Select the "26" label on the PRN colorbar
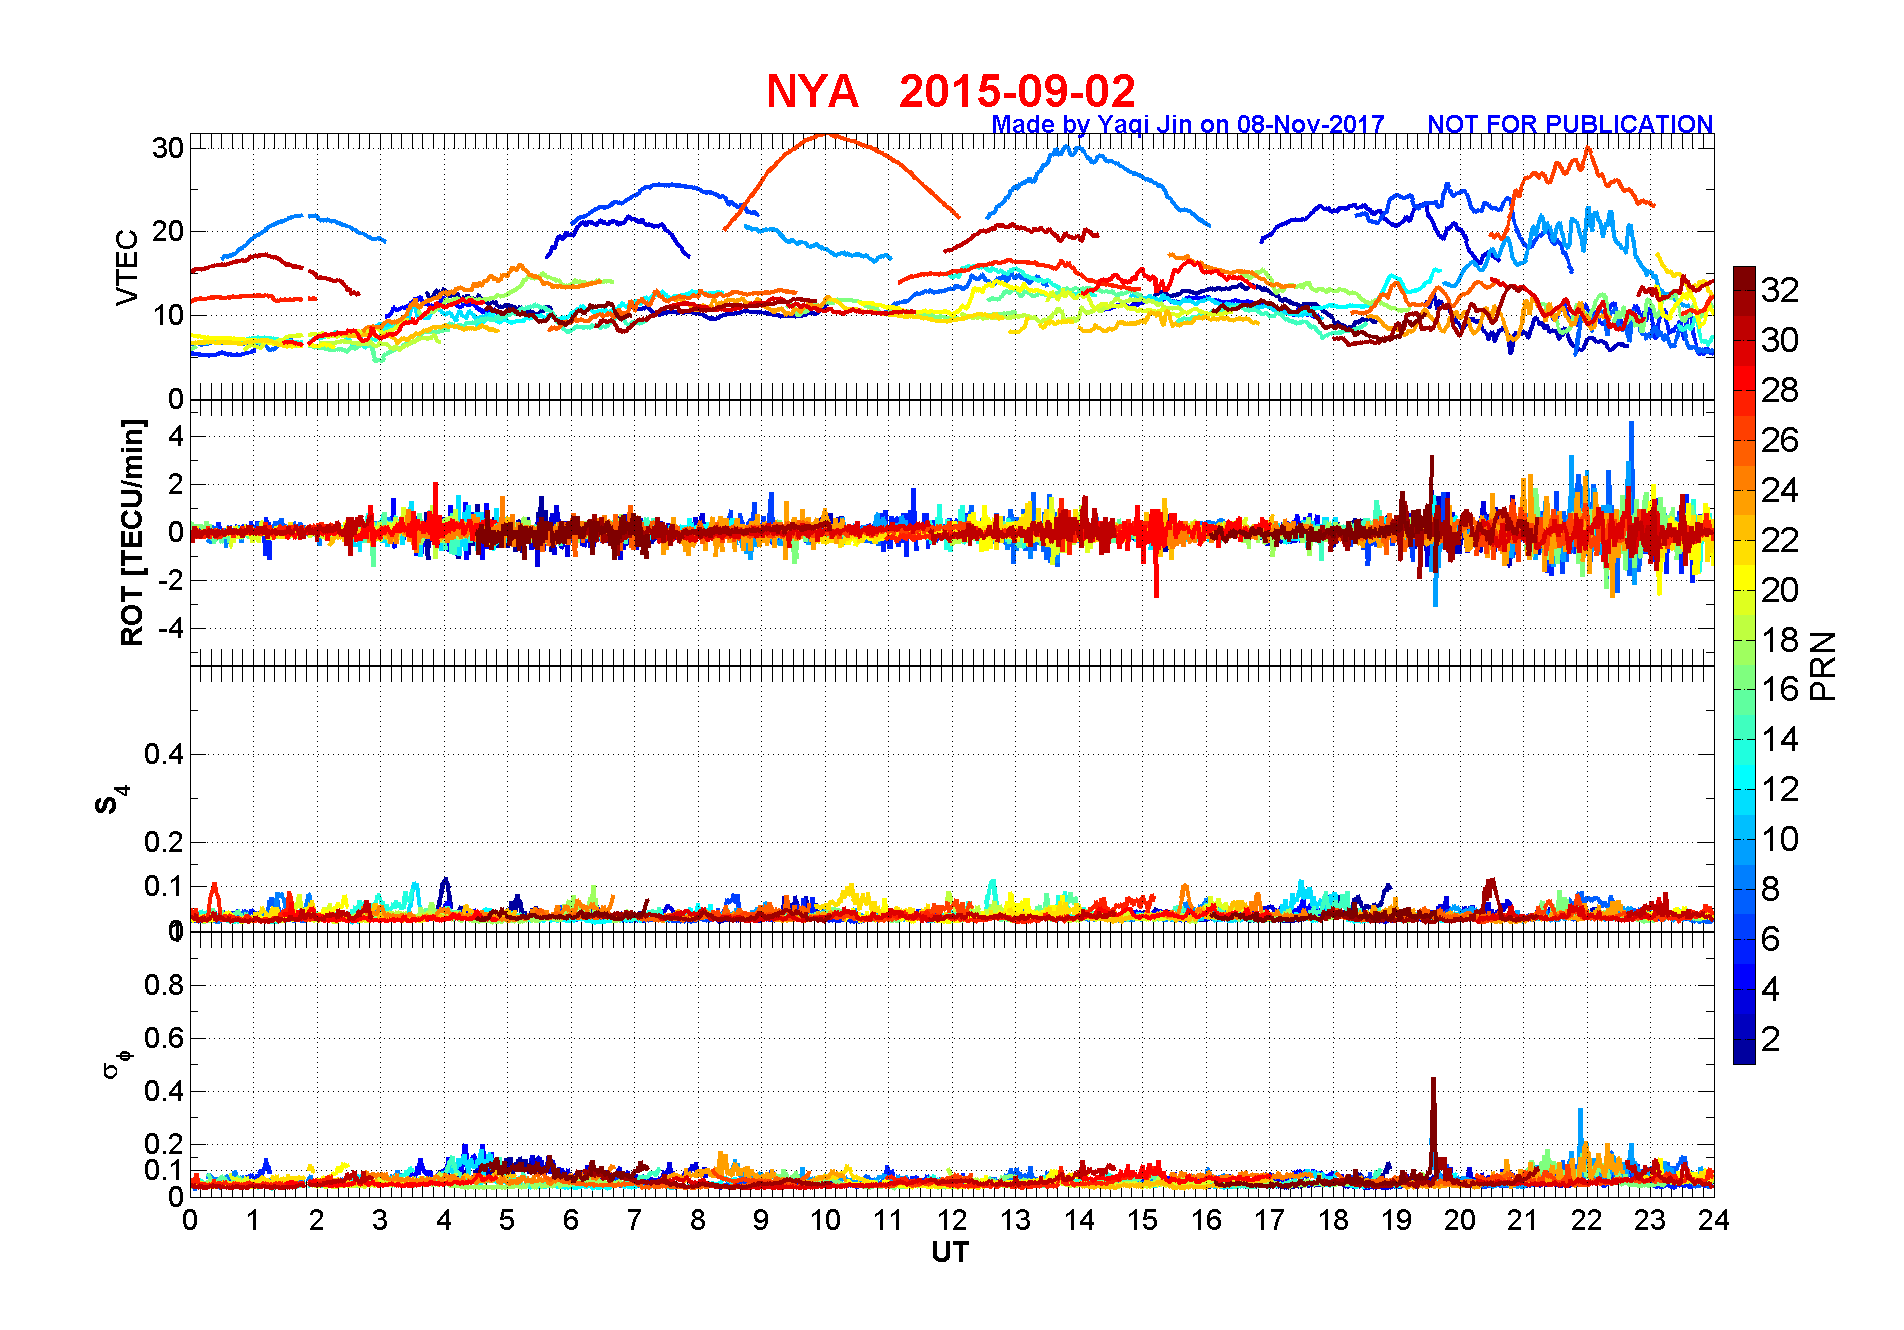Image resolution: width=1904 pixels, height=1330 pixels. pos(1780,440)
